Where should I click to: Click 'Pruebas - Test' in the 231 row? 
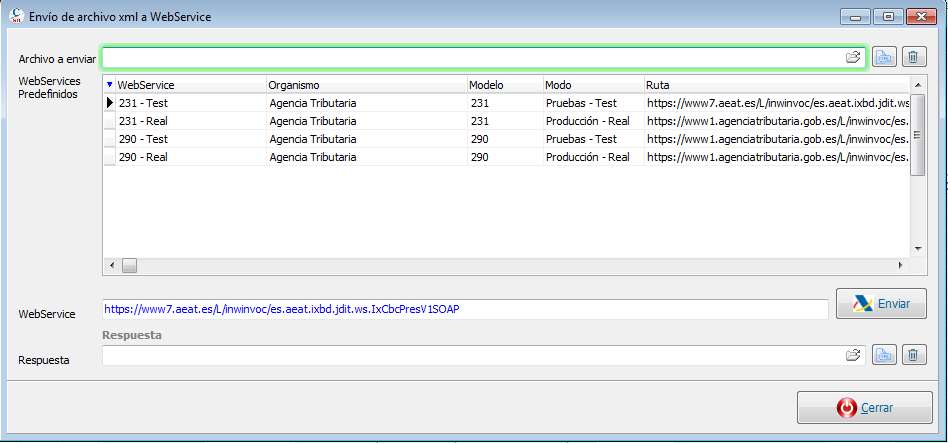pos(581,103)
